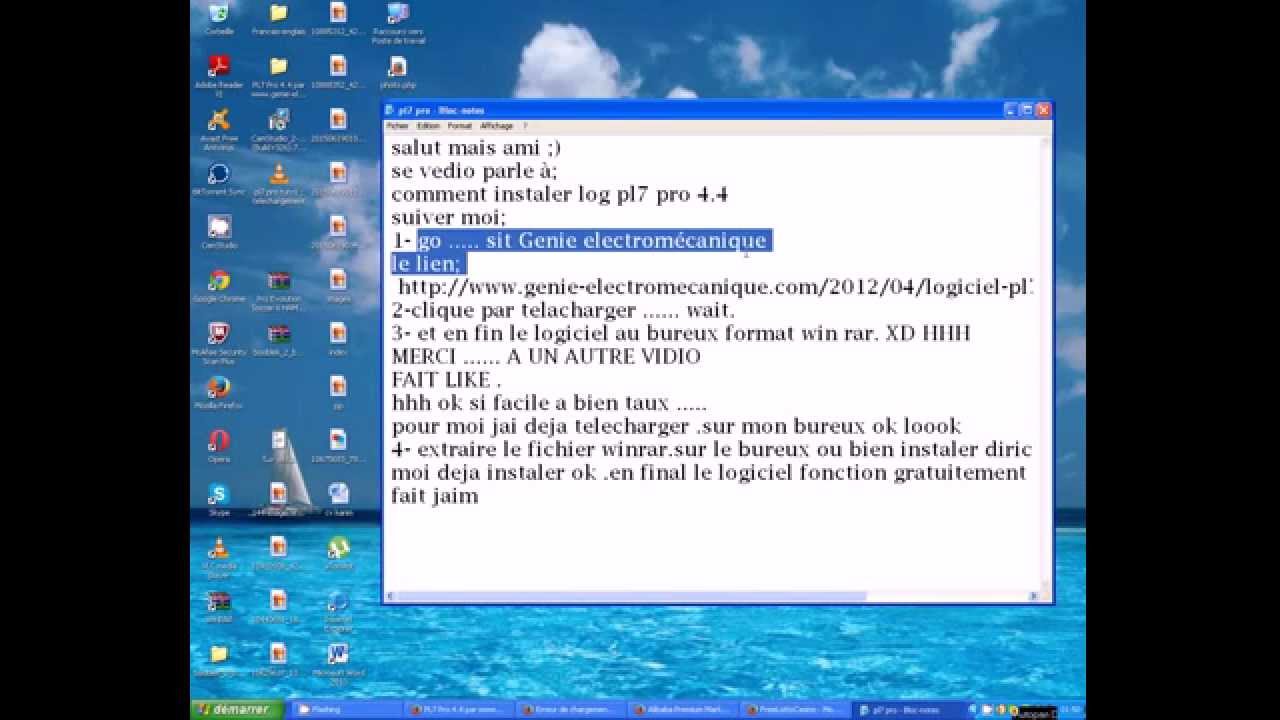Click the line 'suiver moi;'
This screenshot has height=720, width=1280.
448,217
